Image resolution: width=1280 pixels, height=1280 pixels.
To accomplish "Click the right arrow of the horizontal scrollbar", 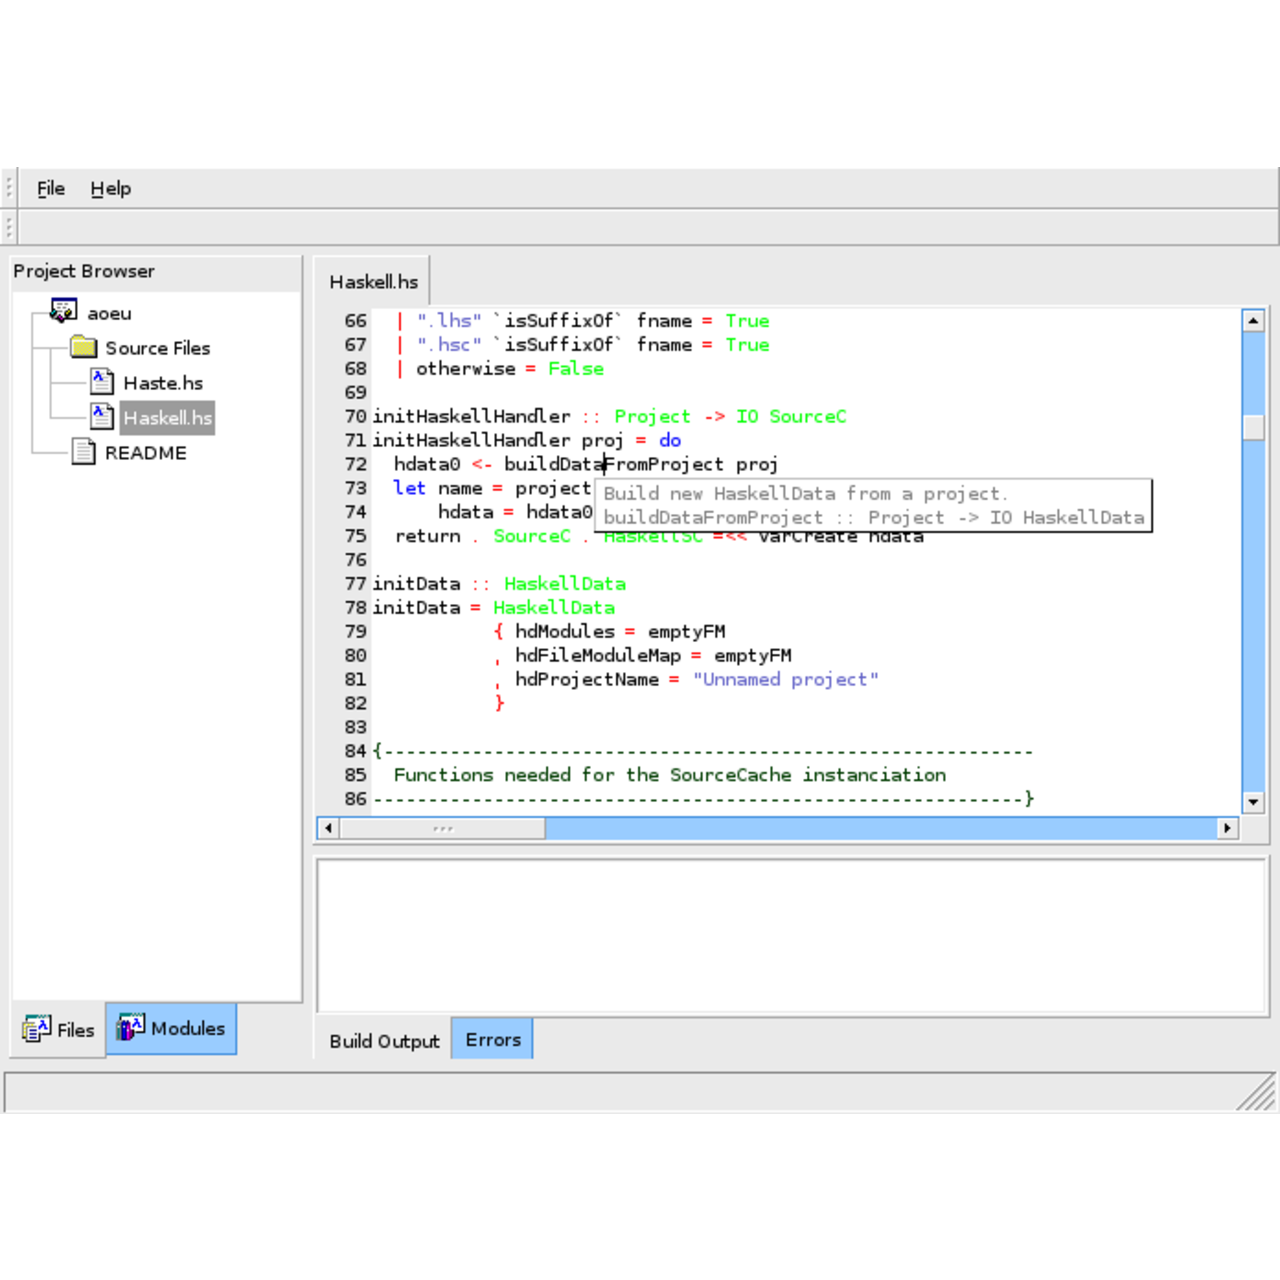I will 1228,828.
